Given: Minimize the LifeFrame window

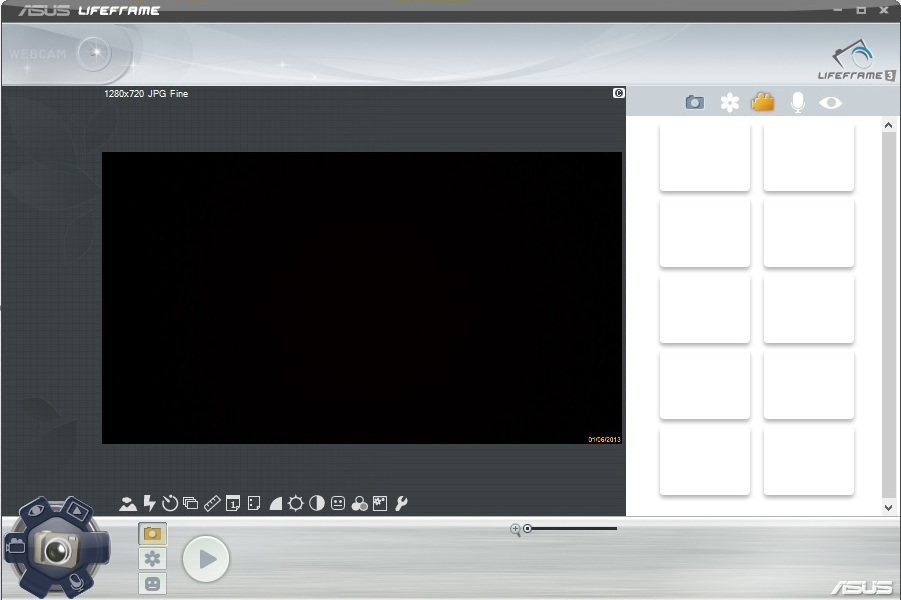Looking at the screenshot, I should click(x=838, y=10).
